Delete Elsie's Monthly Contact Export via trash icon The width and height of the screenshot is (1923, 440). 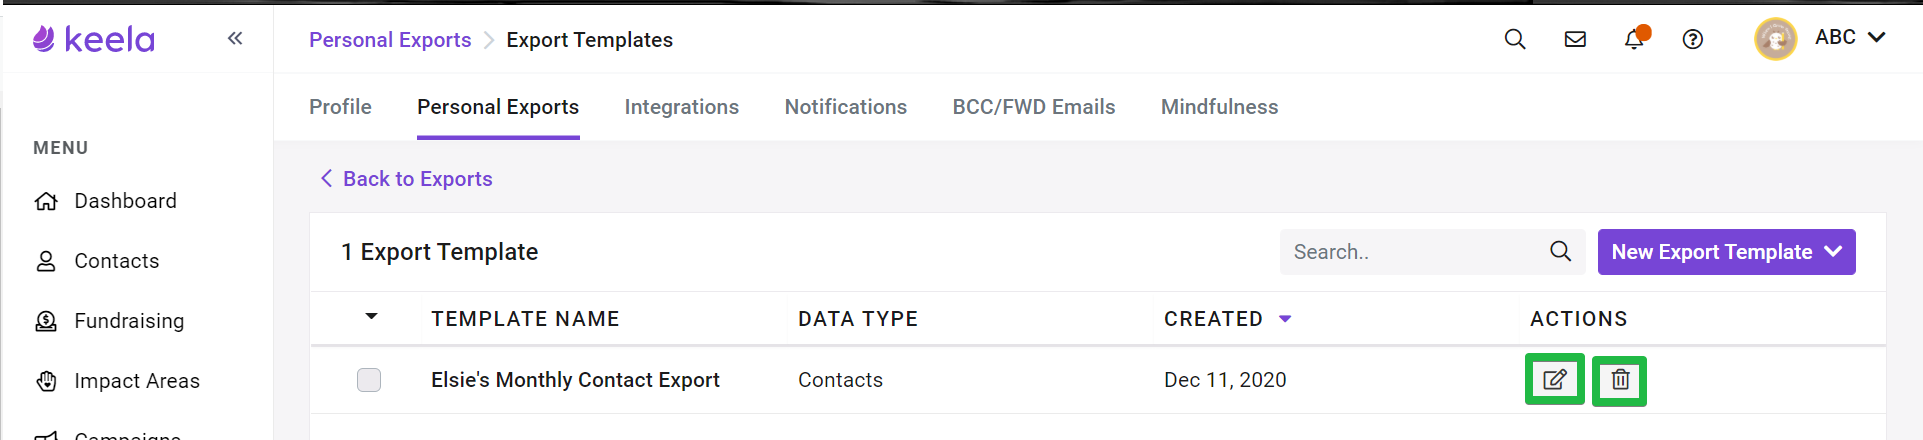[1620, 380]
